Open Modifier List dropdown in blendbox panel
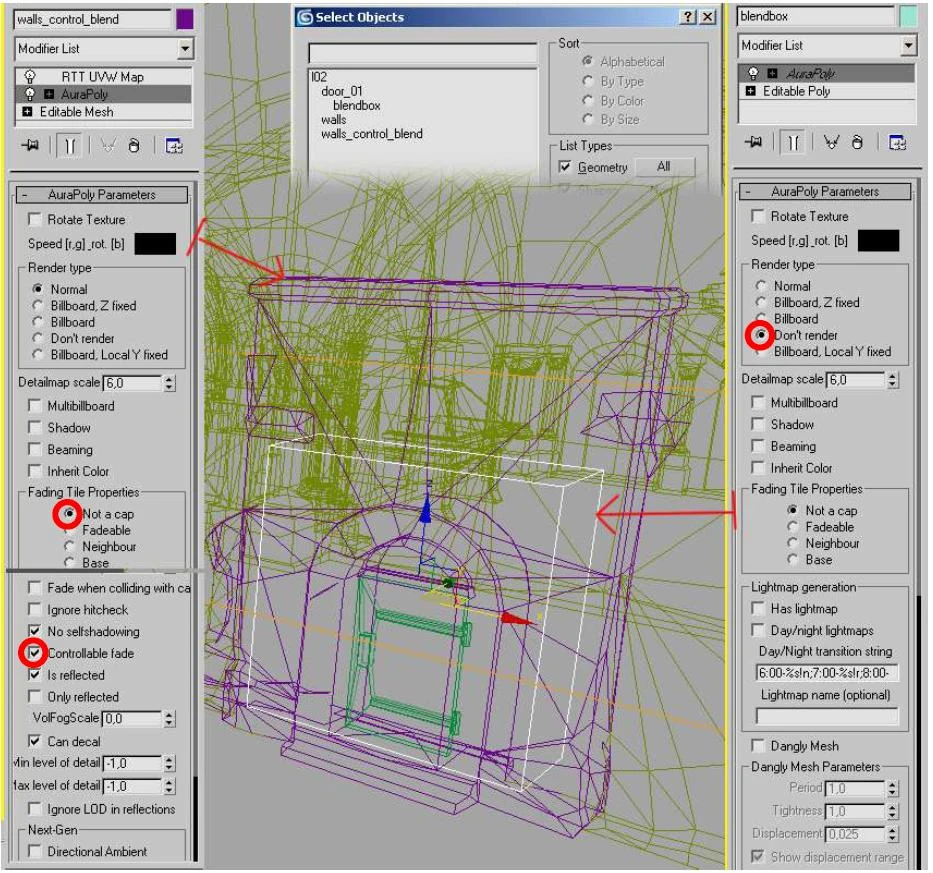 point(908,45)
